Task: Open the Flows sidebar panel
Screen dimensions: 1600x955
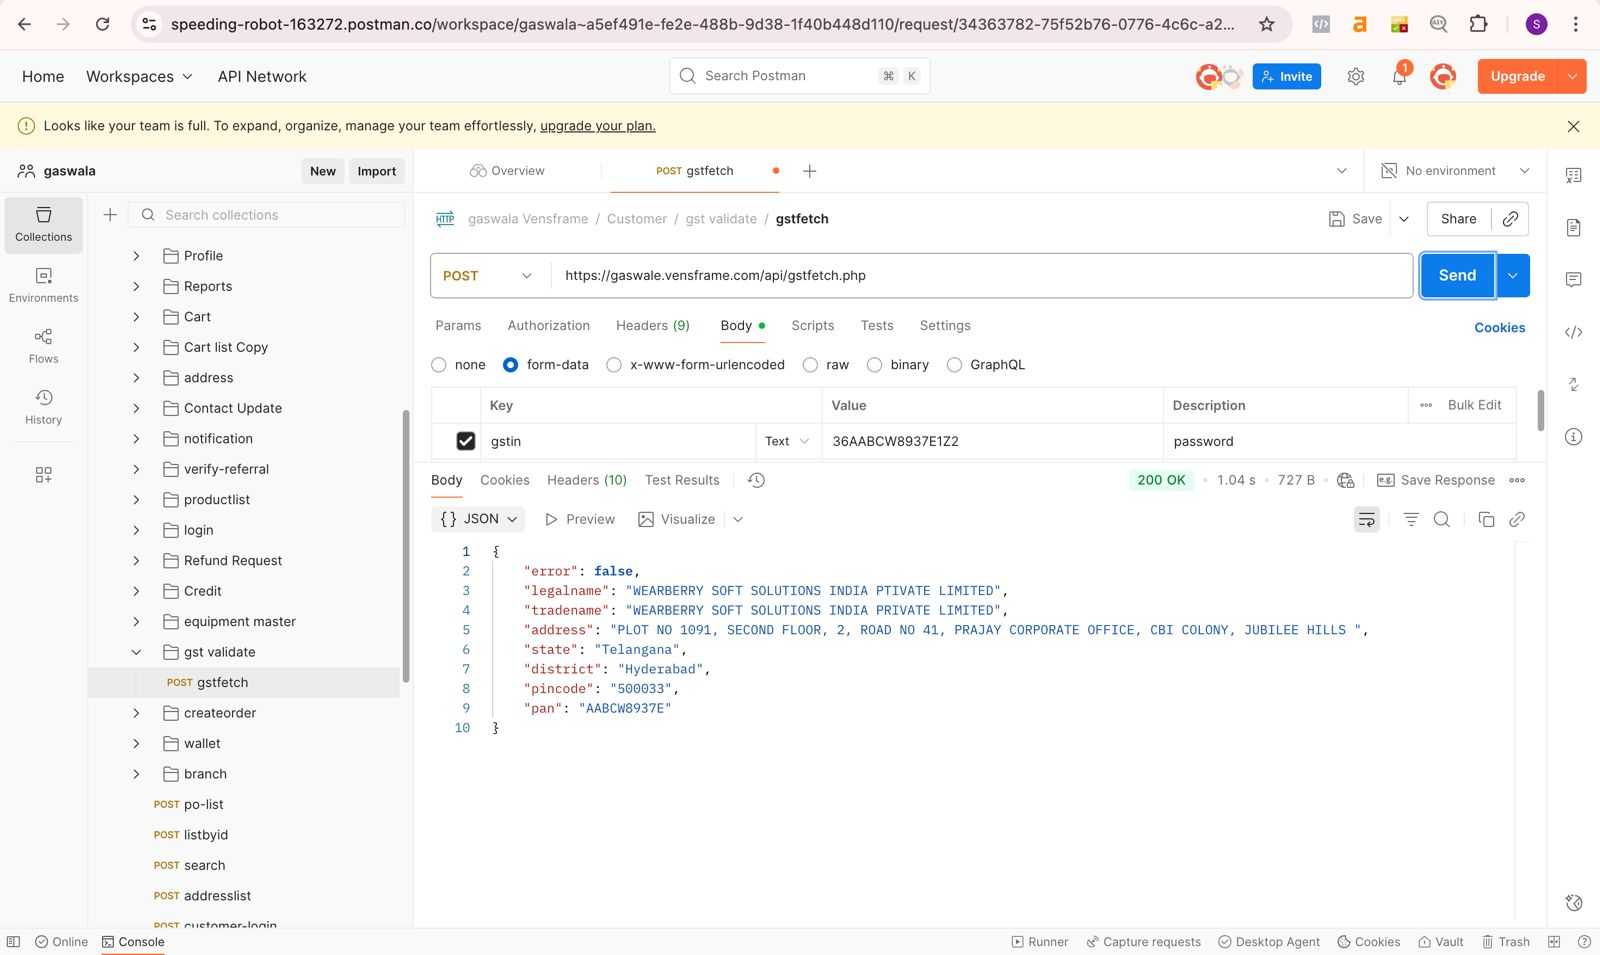Action: (x=43, y=345)
